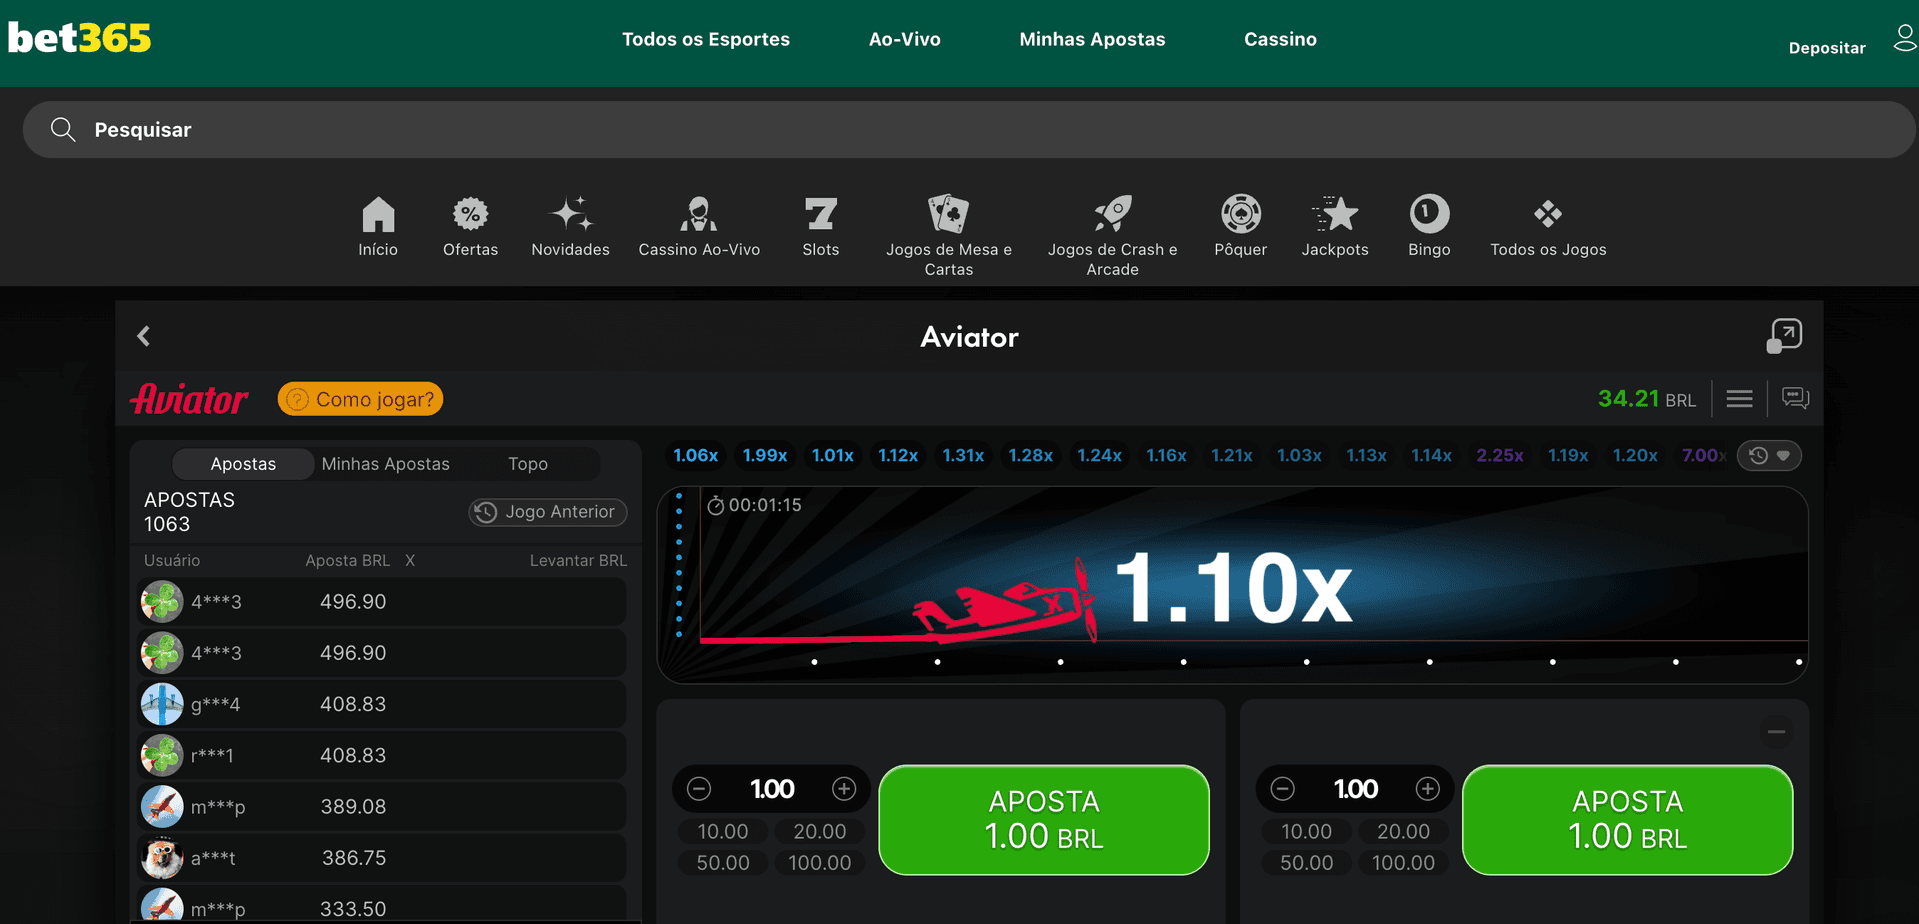1919x924 pixels.
Task: Click the second bet amount 1.00 field
Action: coord(1355,789)
